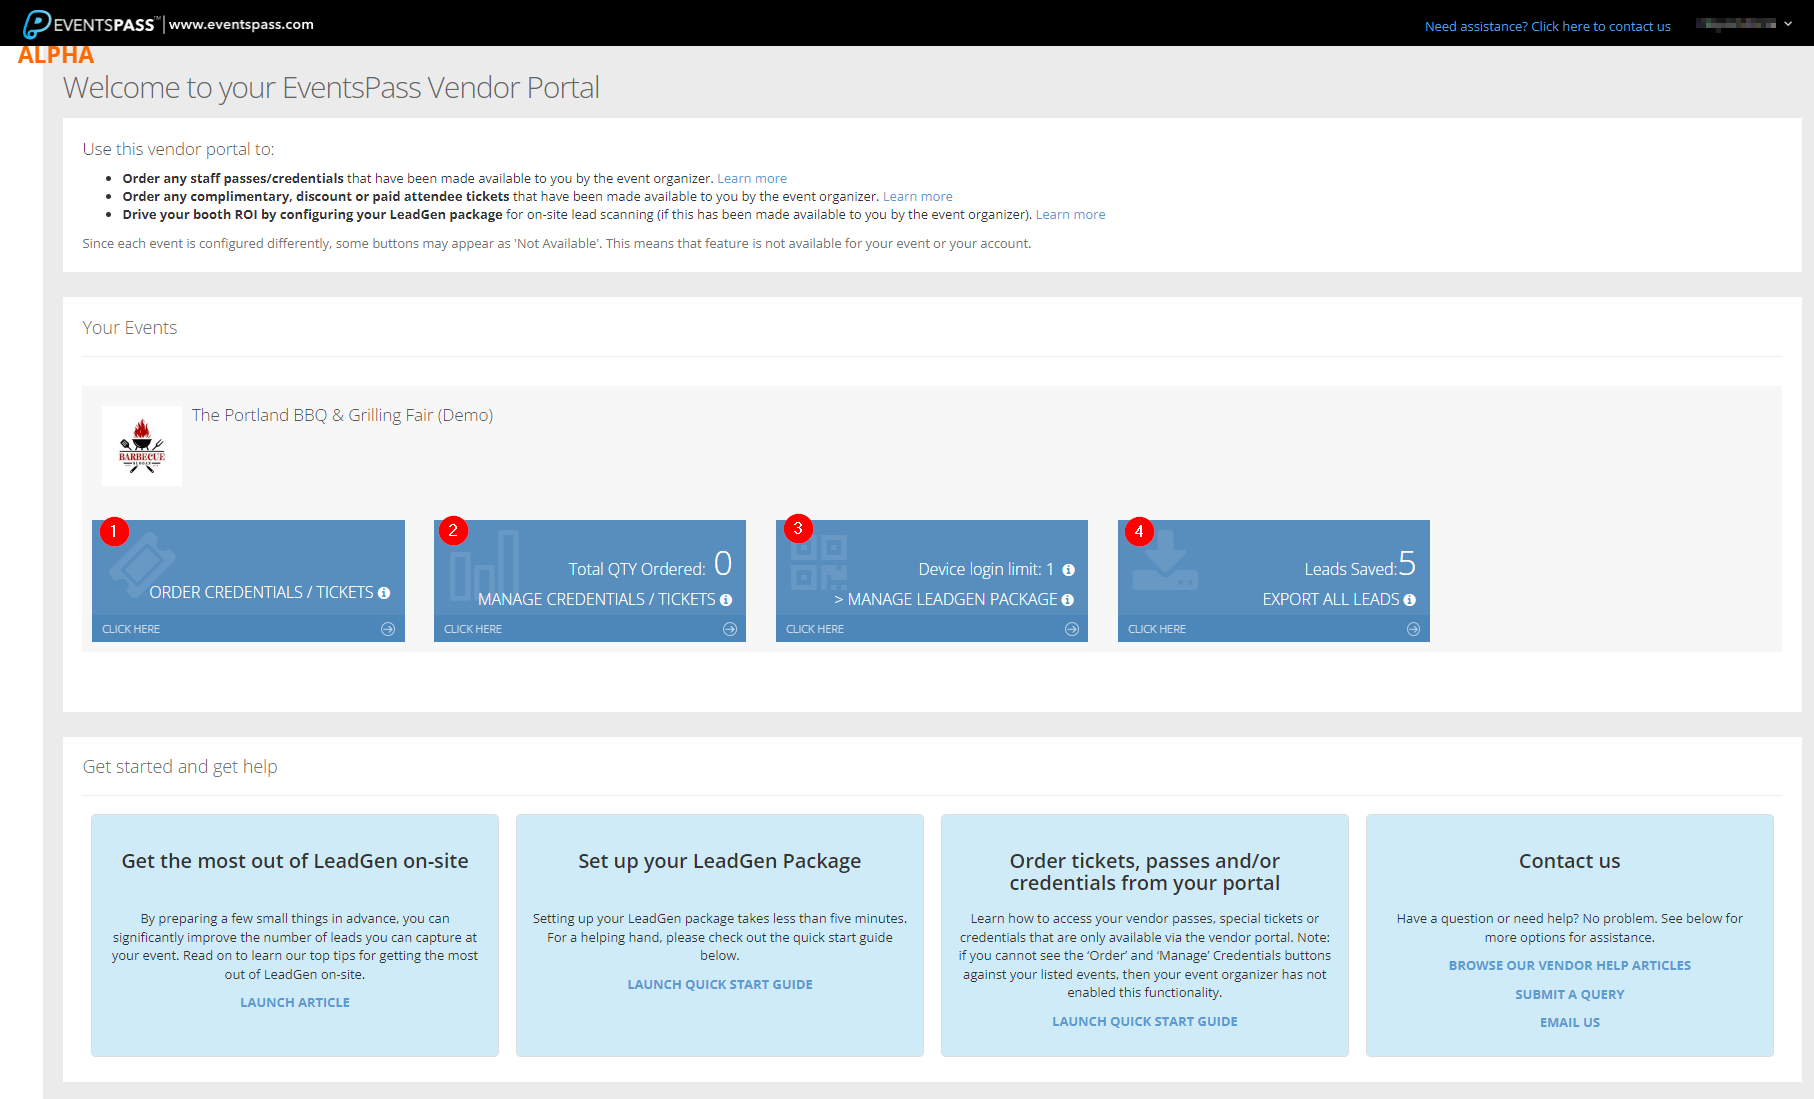Click arrow icon on Export Leads tile footer
The image size is (1814, 1099).
tap(1413, 629)
